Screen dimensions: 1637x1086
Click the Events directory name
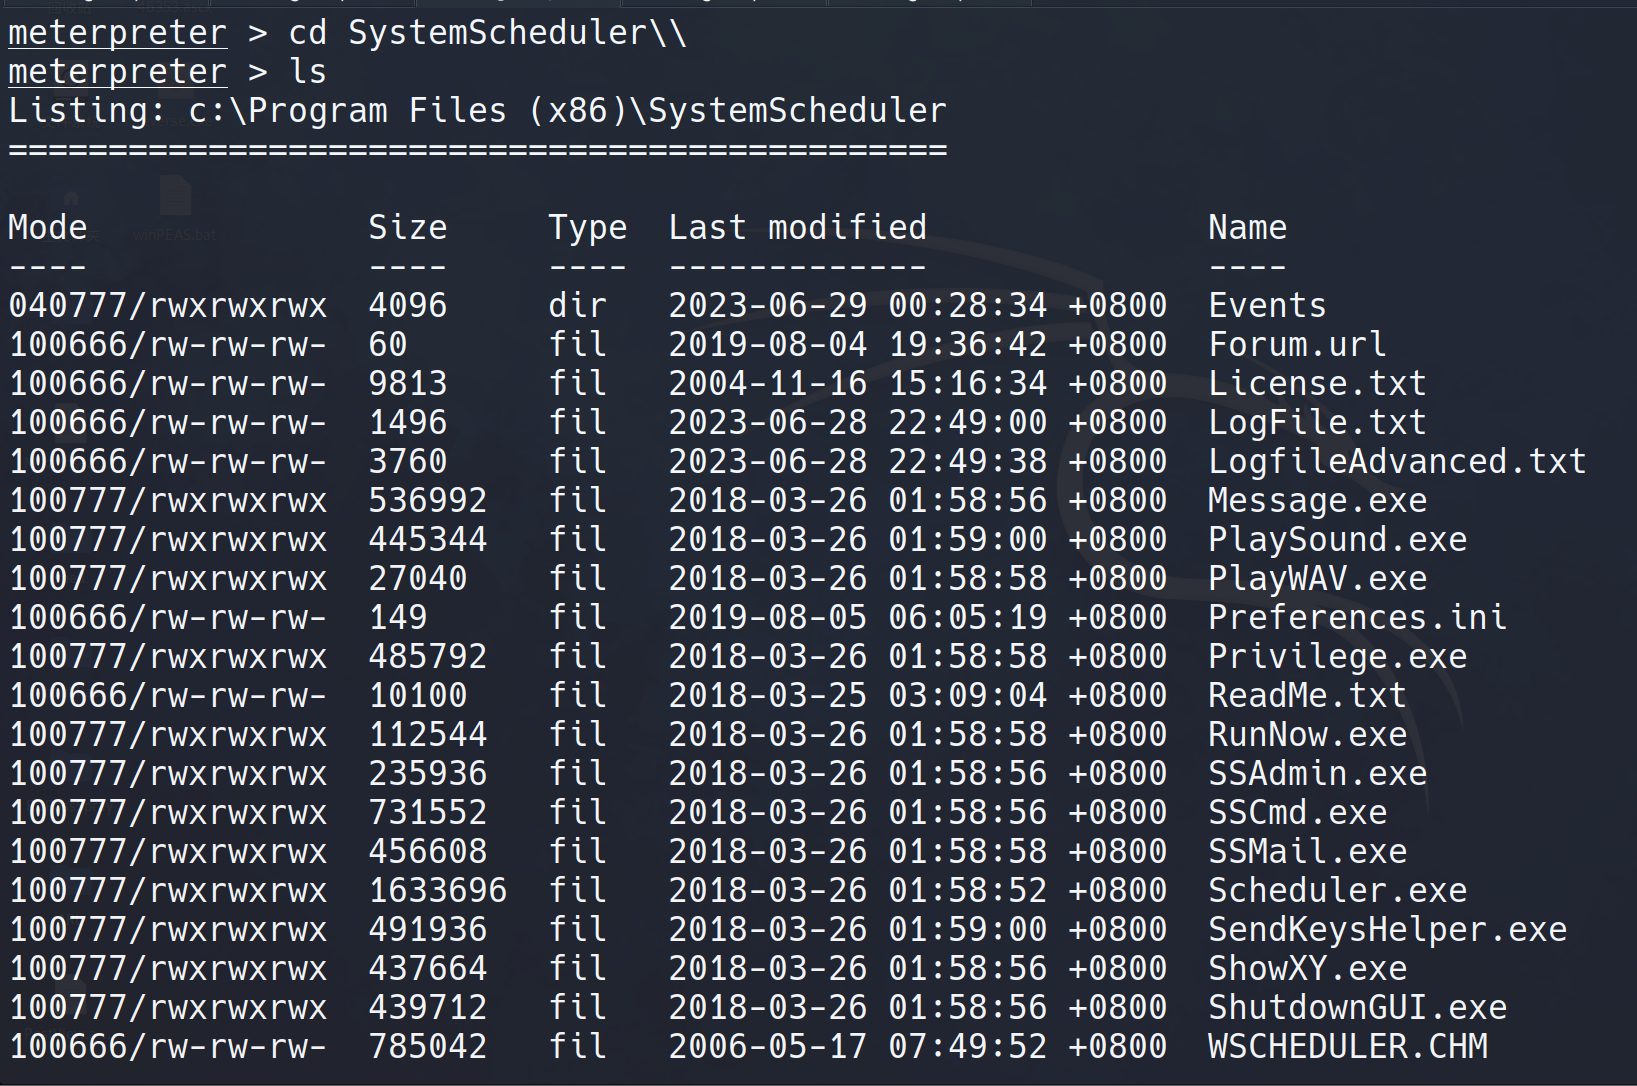click(1266, 305)
